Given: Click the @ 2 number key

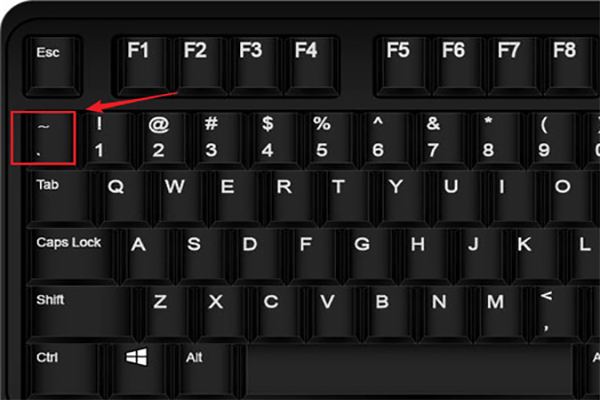Looking at the screenshot, I should click(163, 140).
